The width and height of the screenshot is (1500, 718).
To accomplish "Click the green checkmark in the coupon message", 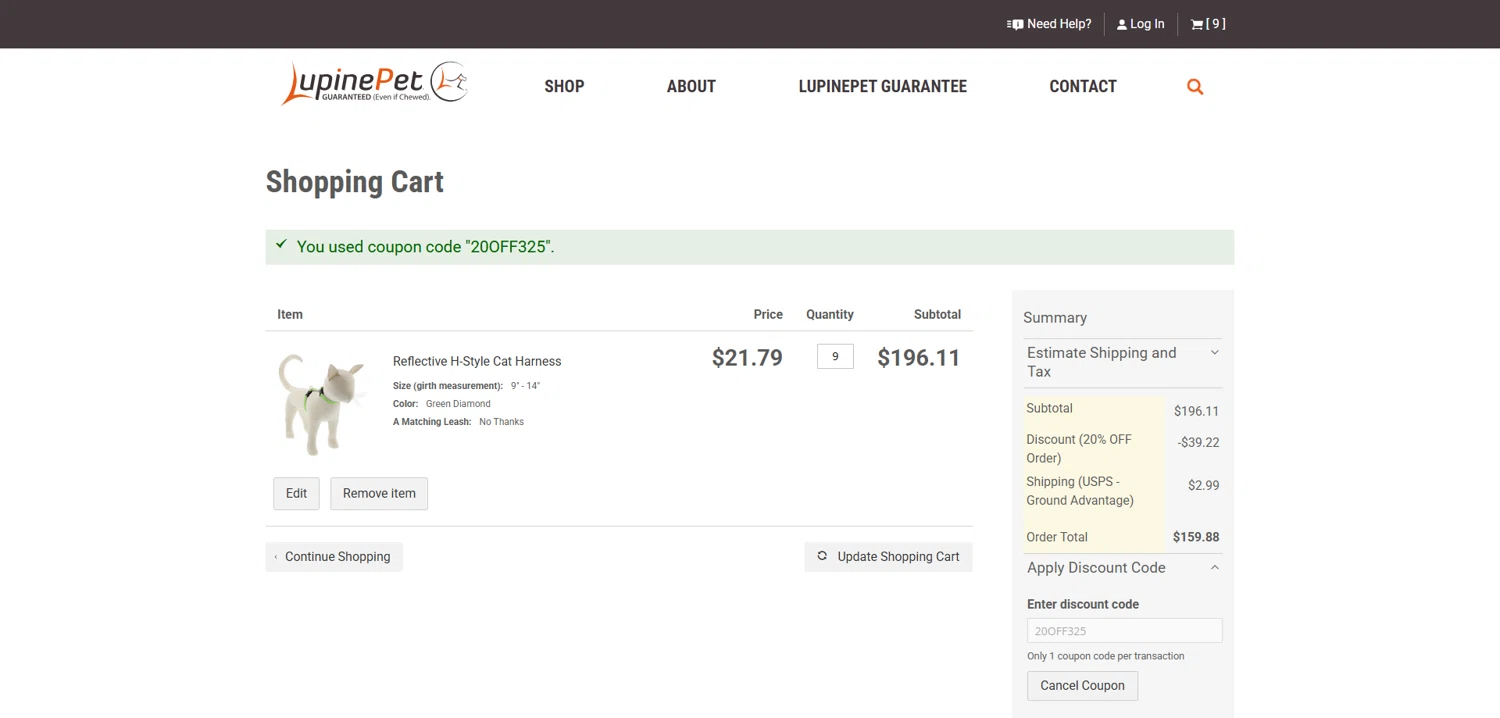I will coord(281,244).
